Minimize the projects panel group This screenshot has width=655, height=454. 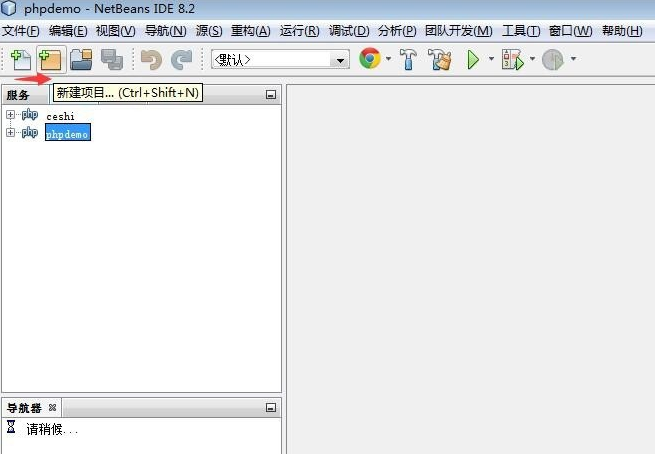pyautogui.click(x=271, y=95)
